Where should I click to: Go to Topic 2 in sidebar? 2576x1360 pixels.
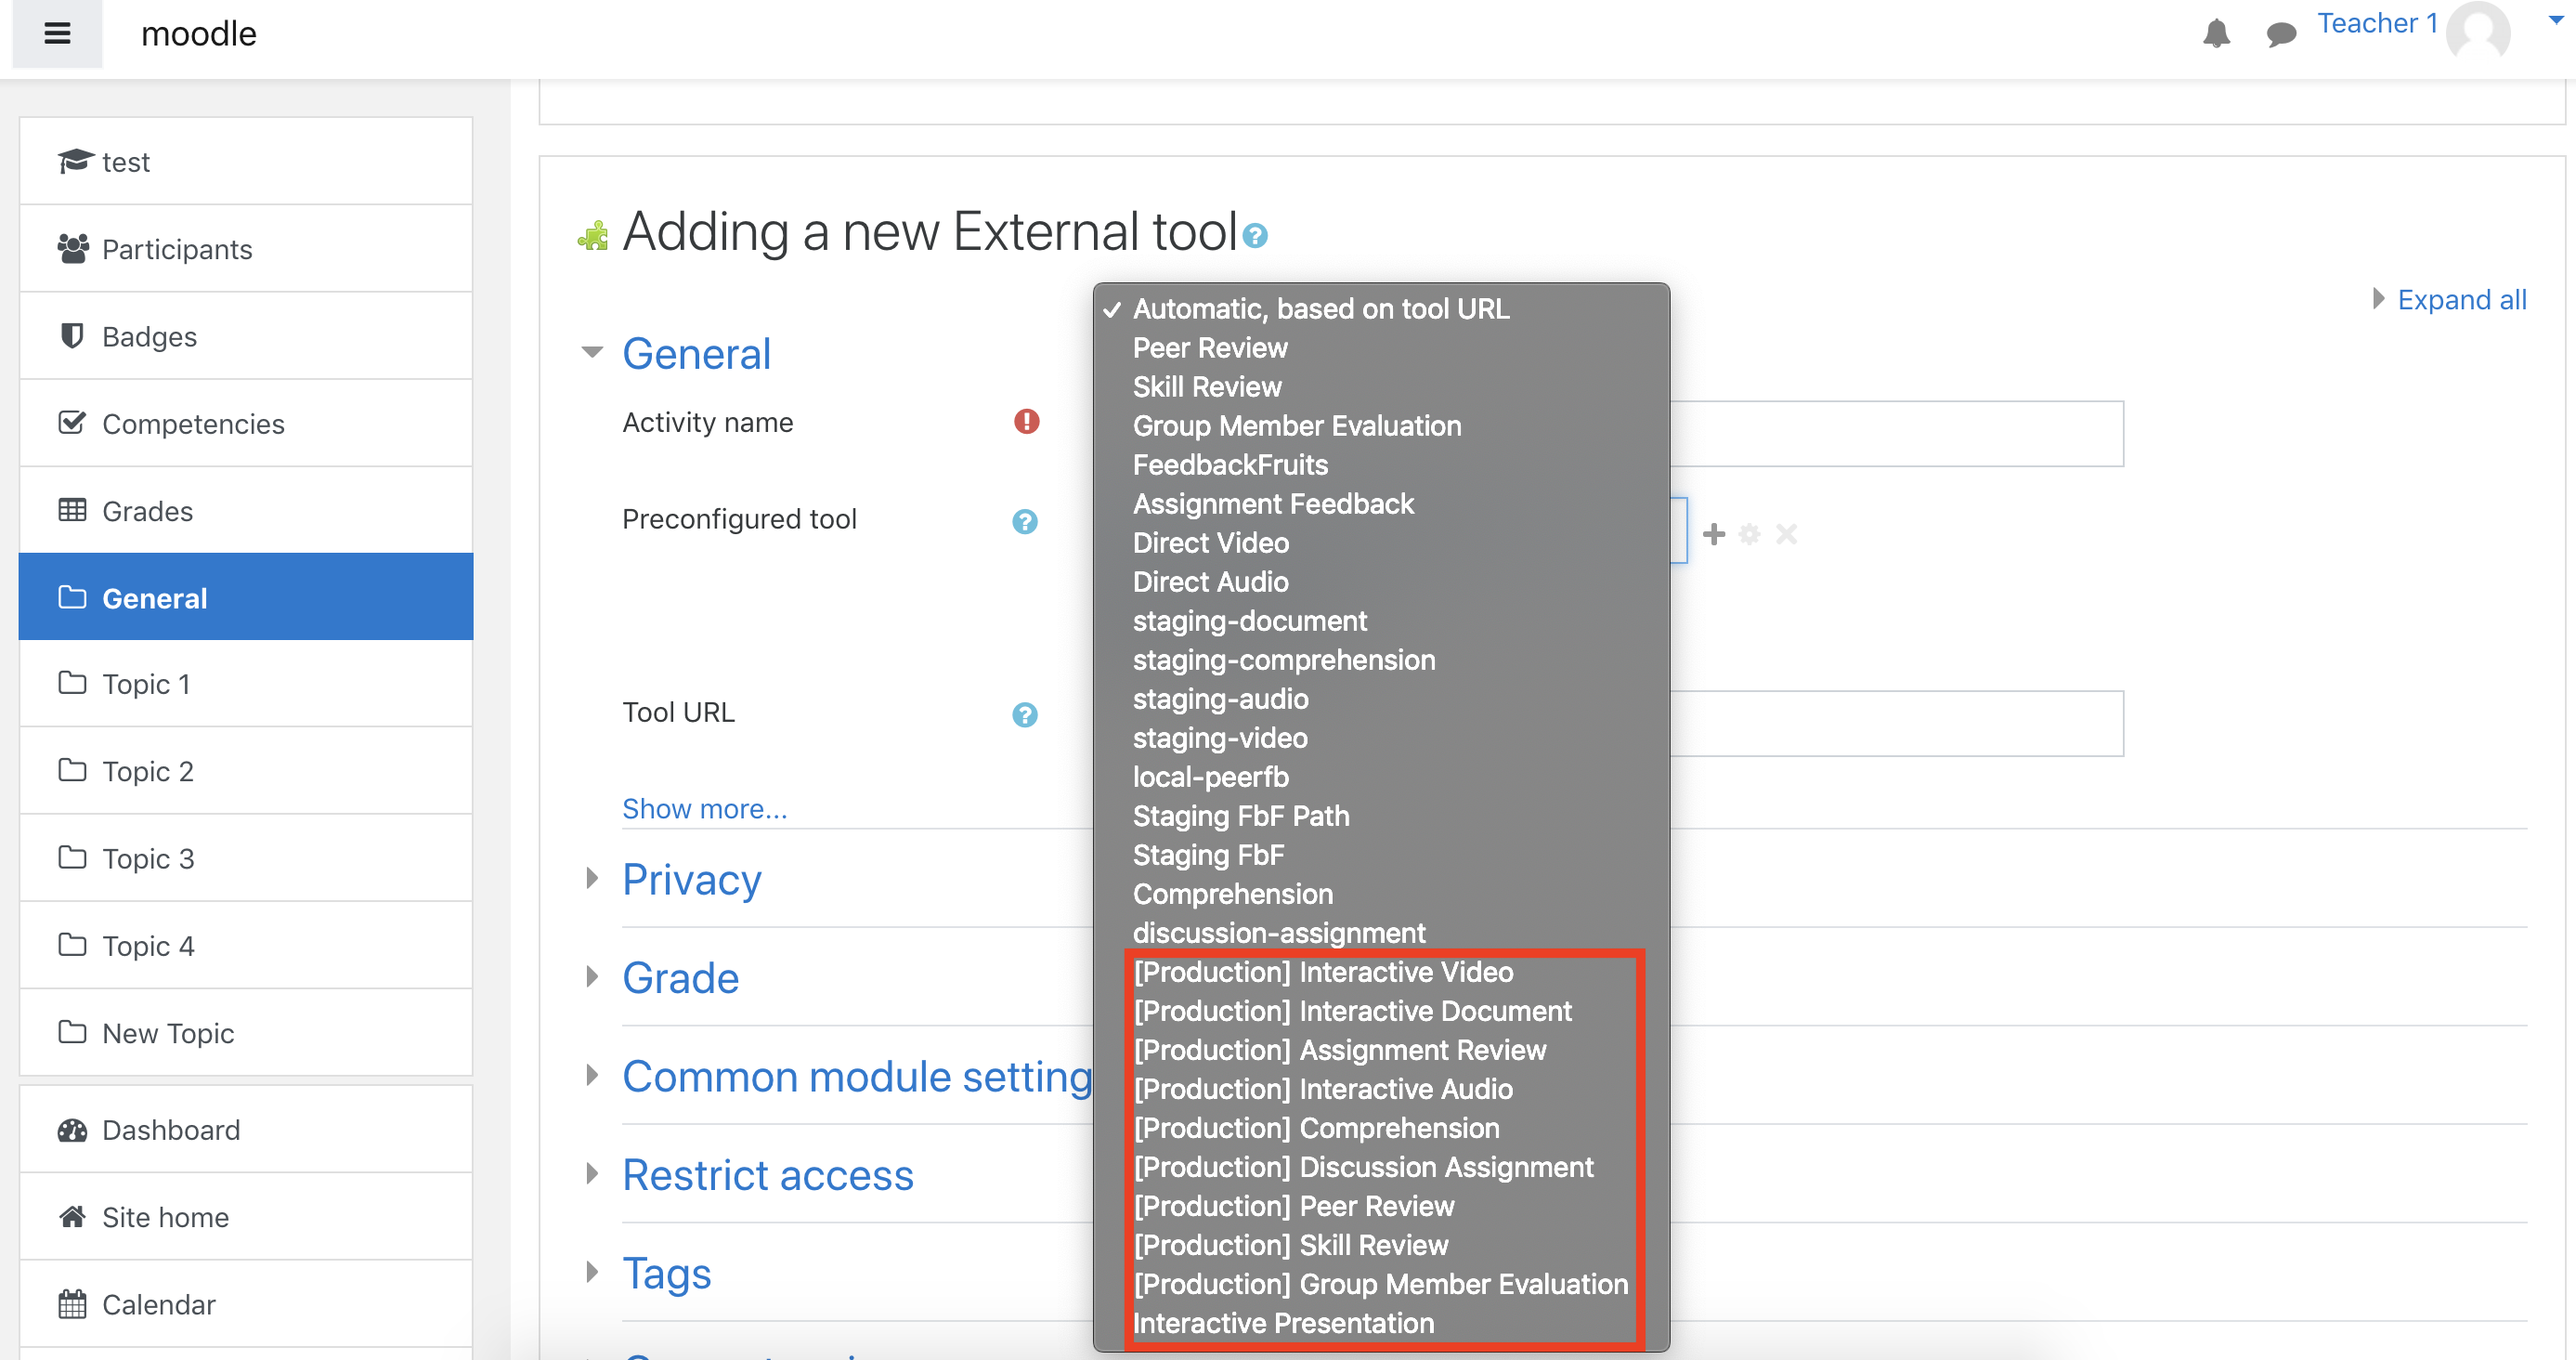pos(246,771)
